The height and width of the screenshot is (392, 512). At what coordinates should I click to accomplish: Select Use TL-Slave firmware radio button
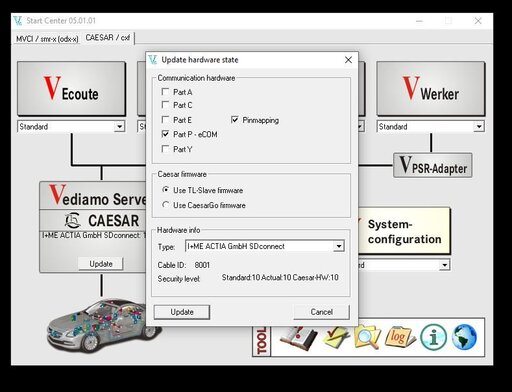point(165,190)
